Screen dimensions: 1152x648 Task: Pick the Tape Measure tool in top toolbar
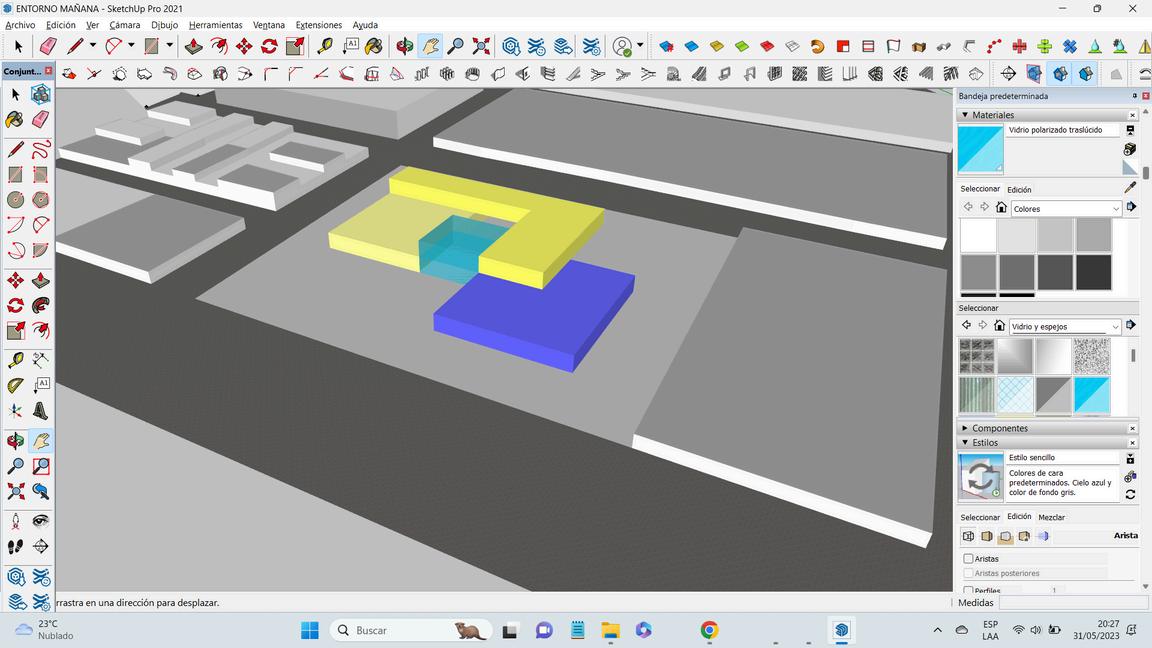[325, 47]
